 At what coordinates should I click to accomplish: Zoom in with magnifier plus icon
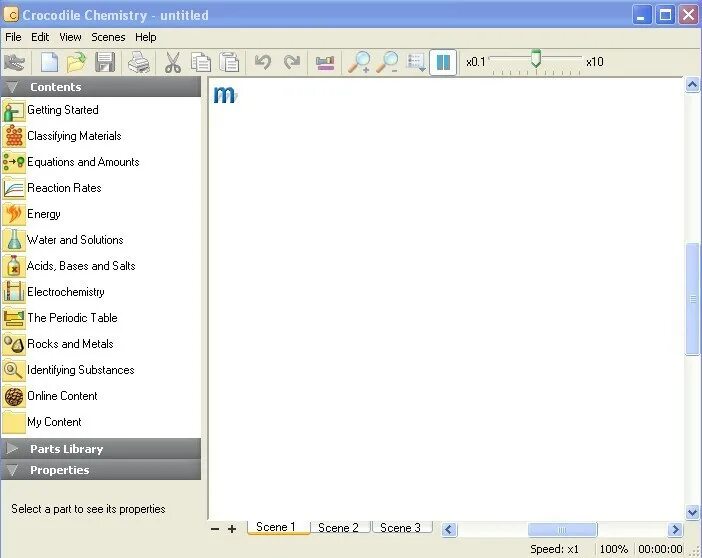[359, 62]
